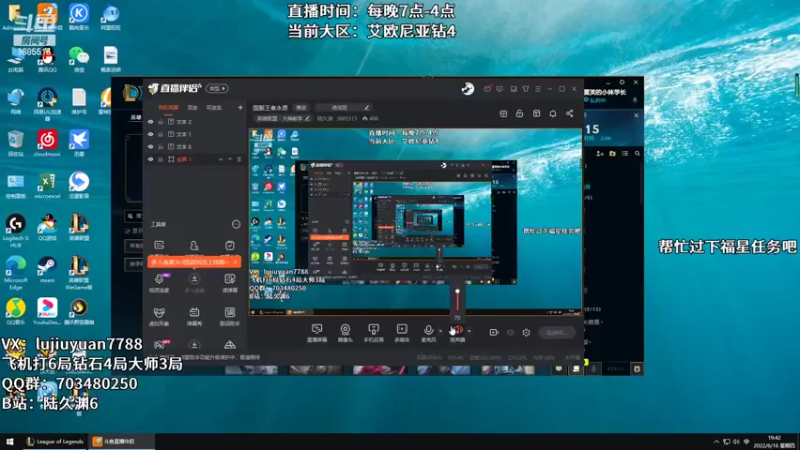Move the selected layer up
Image resolution: width=800 pixels, height=450 pixels.
pyautogui.click(x=221, y=159)
